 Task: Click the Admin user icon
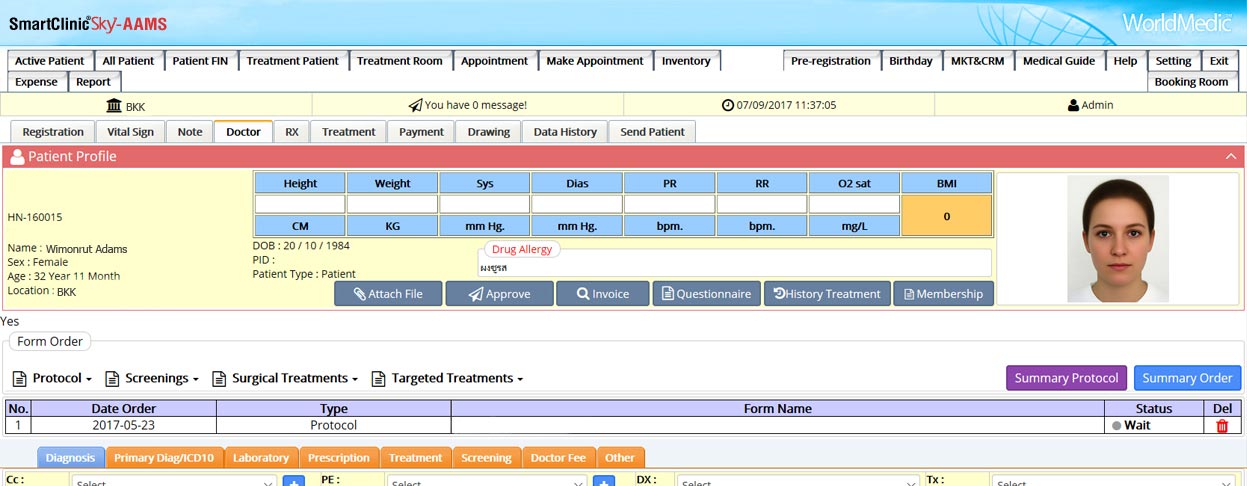click(1073, 105)
